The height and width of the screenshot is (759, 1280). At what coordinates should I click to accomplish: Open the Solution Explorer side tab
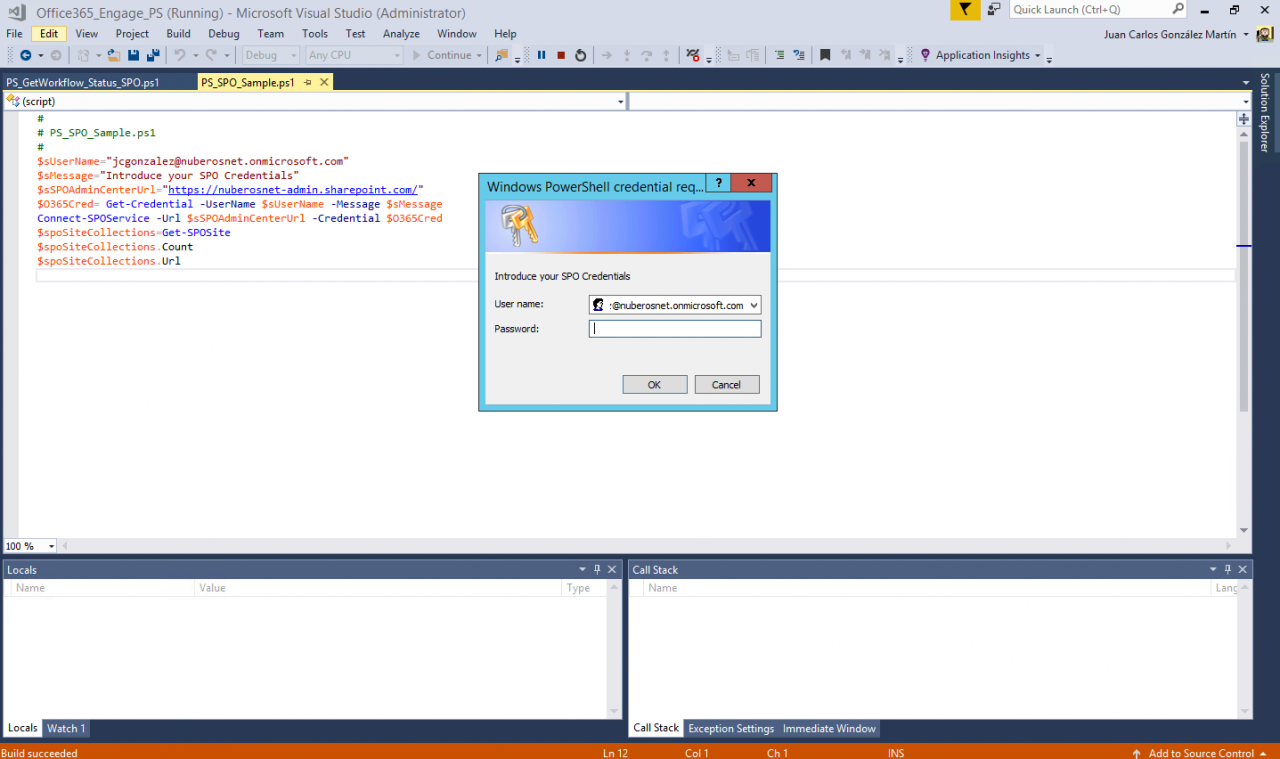pos(1265,112)
